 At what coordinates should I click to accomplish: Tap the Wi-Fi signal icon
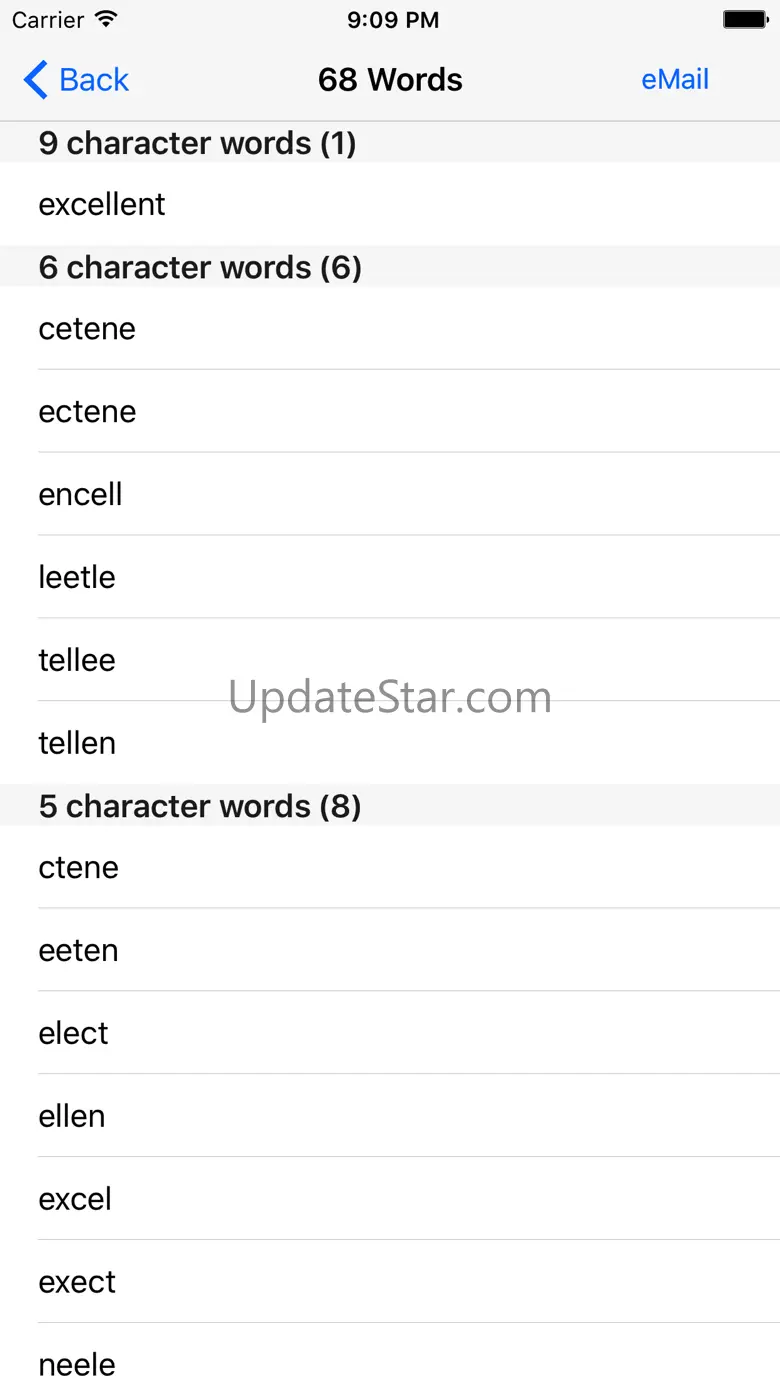(x=106, y=20)
